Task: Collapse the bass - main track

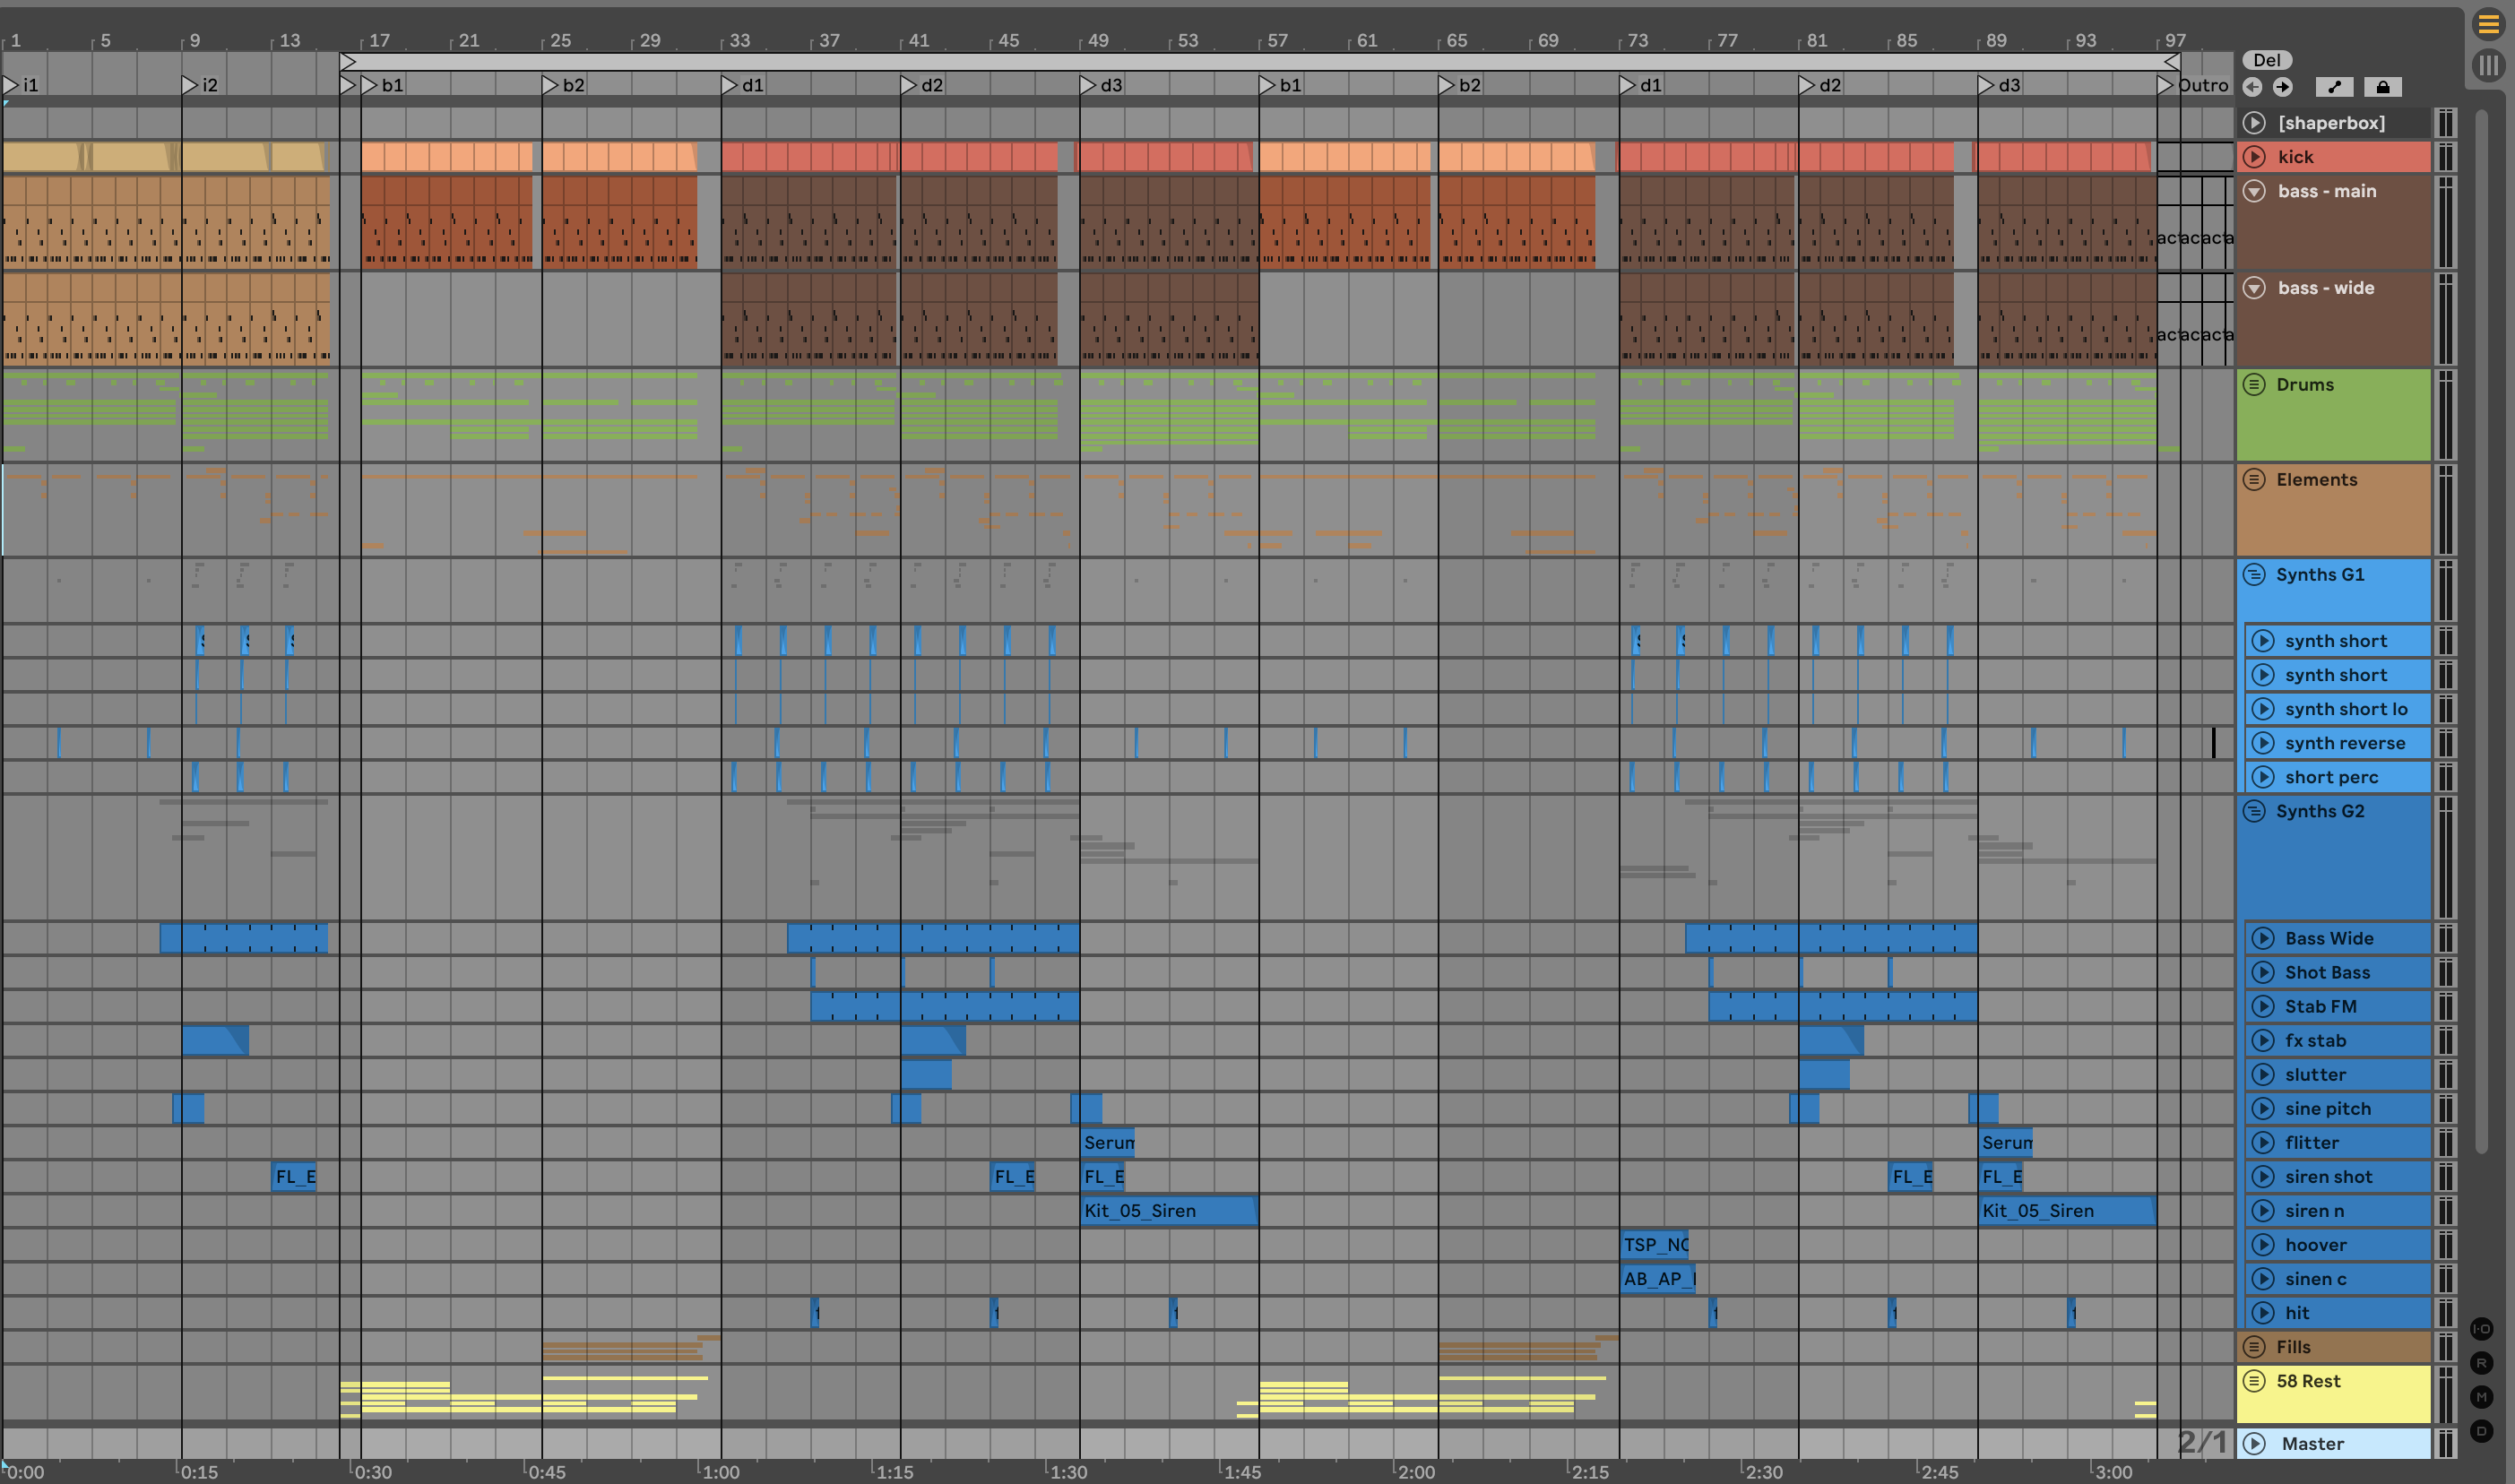Action: click(2254, 190)
